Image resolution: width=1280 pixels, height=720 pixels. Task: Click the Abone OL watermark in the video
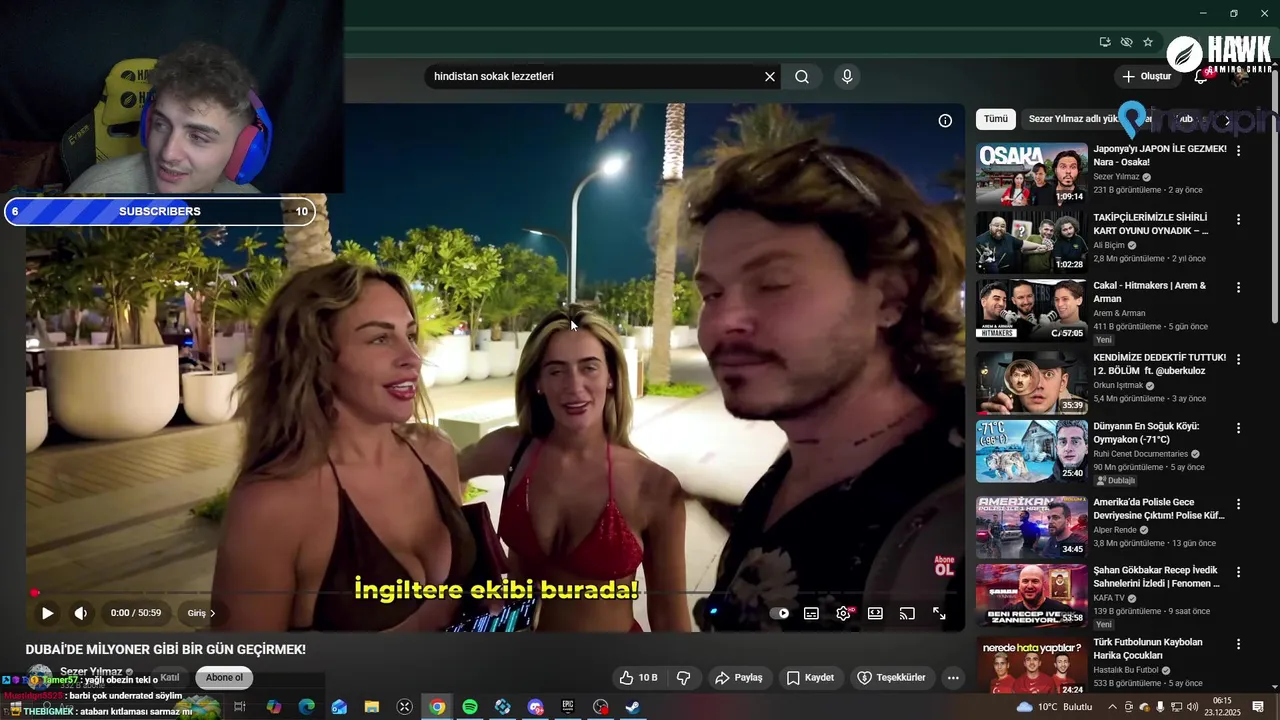click(944, 566)
